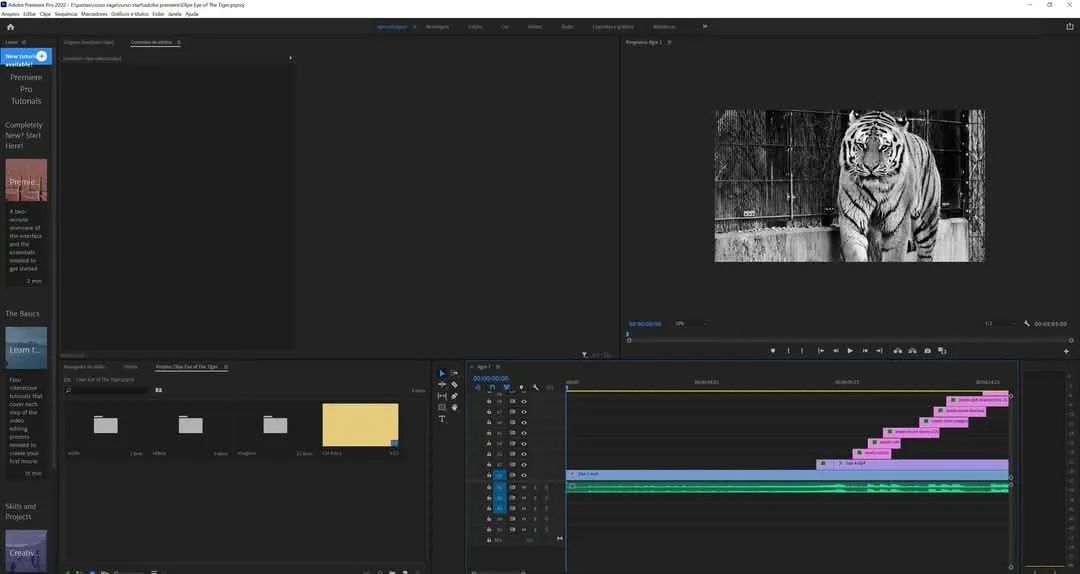This screenshot has height=574, width=1080.
Task: Open Editar menu
Action: 30,14
